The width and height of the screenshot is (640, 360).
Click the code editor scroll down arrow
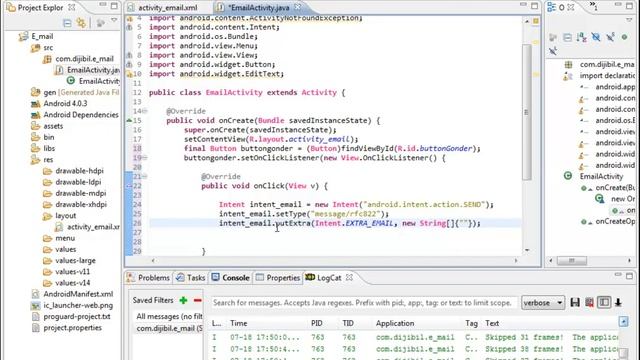click(527, 250)
